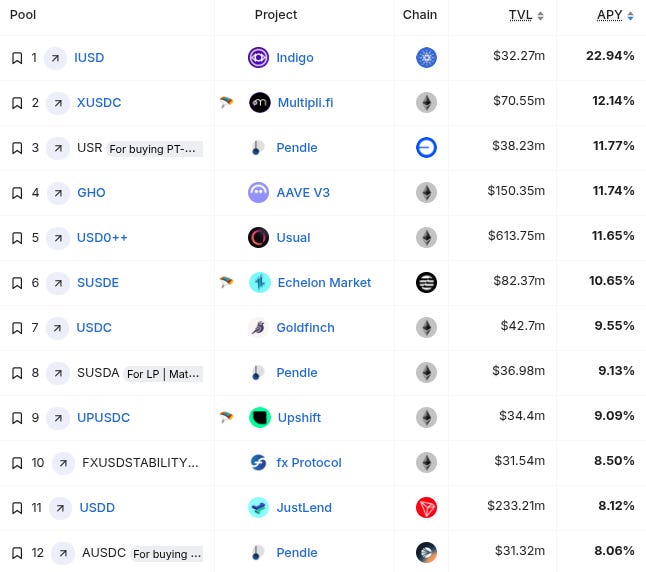Open external link arrow for FXUSDSTABILITY
The width and height of the screenshot is (646, 572).
click(63, 463)
